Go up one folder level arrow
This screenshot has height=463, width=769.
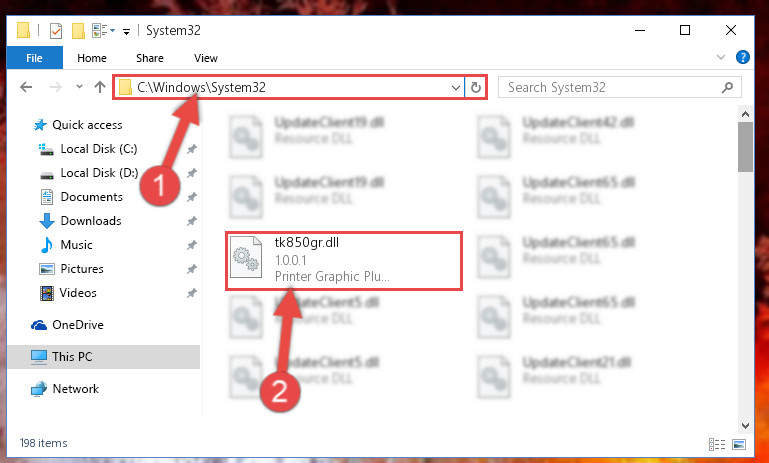100,87
